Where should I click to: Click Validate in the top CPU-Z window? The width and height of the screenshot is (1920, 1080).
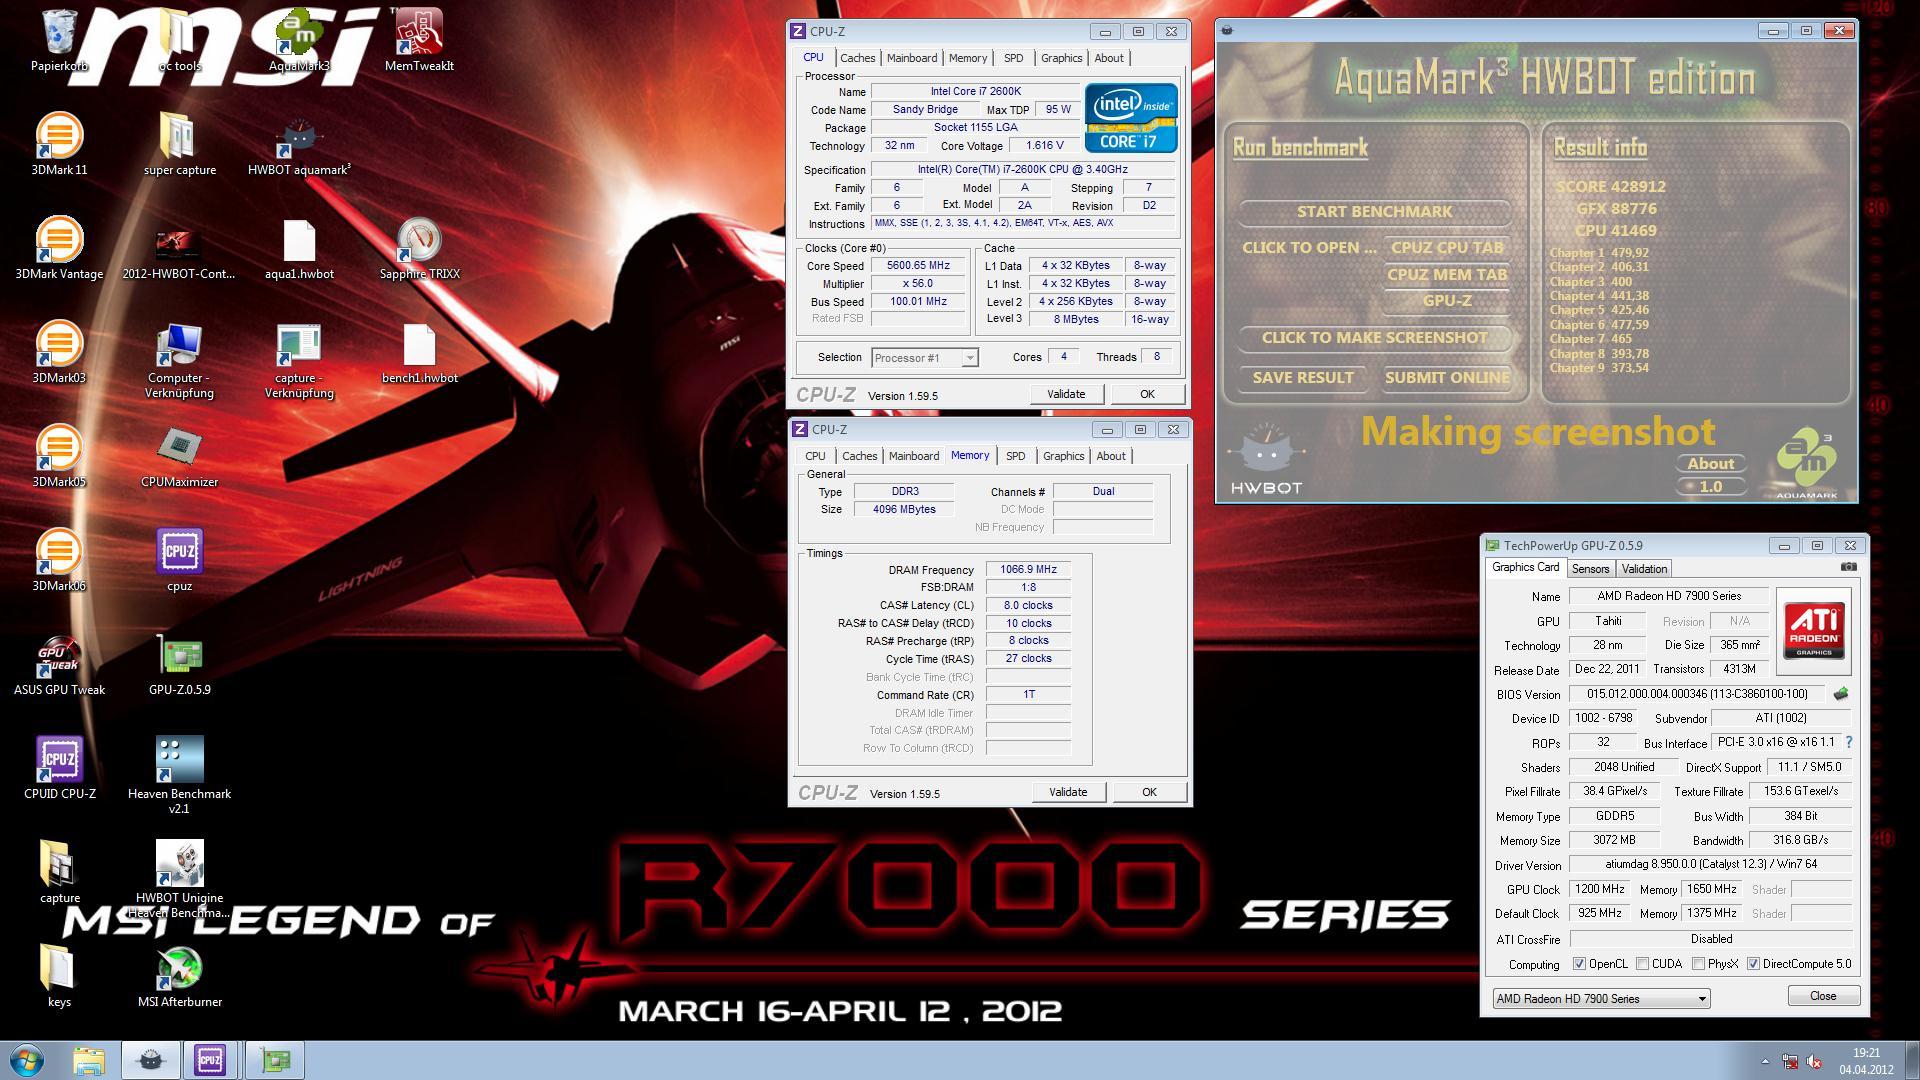coord(1066,394)
